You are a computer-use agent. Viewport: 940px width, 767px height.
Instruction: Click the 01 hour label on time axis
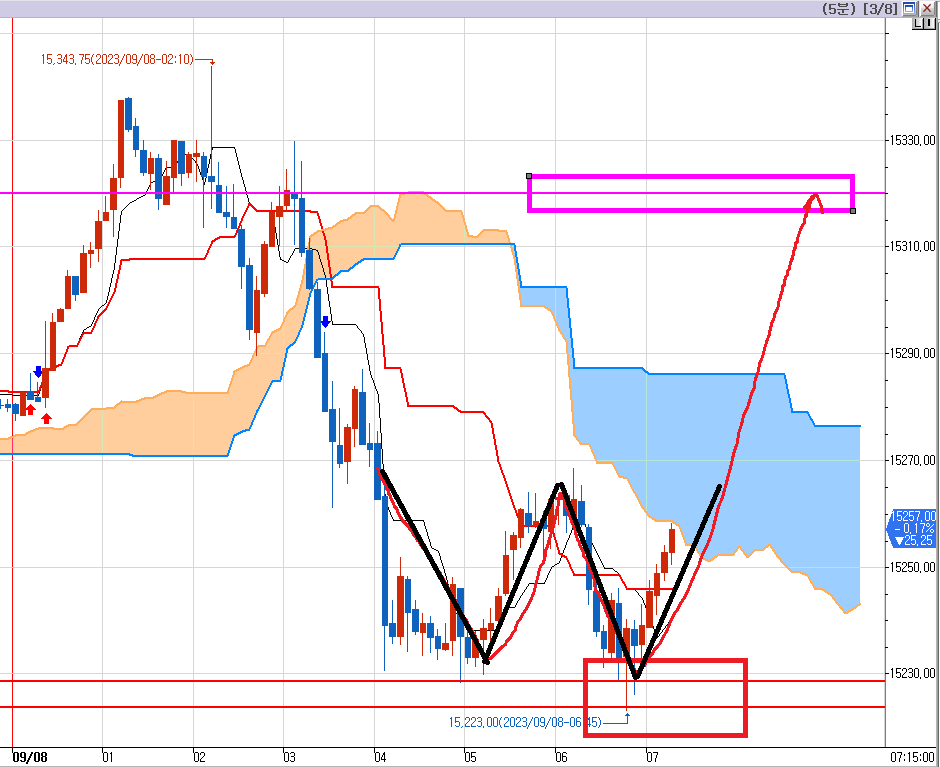pyautogui.click(x=108, y=757)
